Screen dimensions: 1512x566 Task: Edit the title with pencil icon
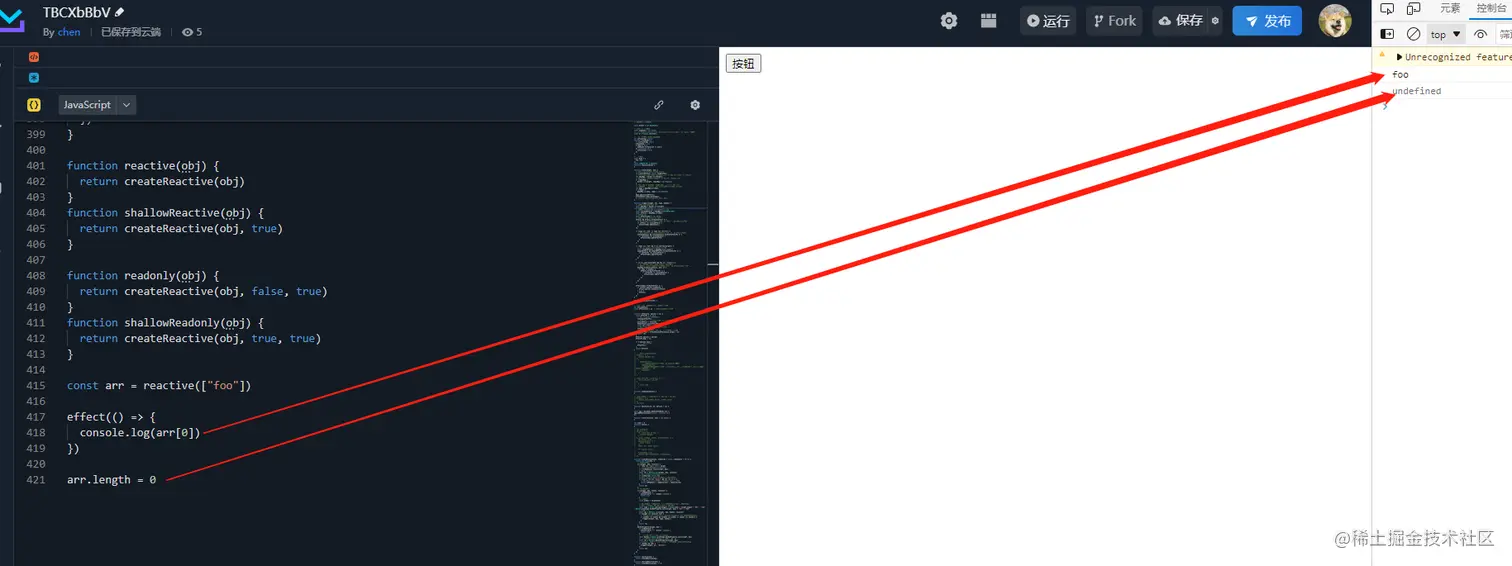pyautogui.click(x=120, y=12)
